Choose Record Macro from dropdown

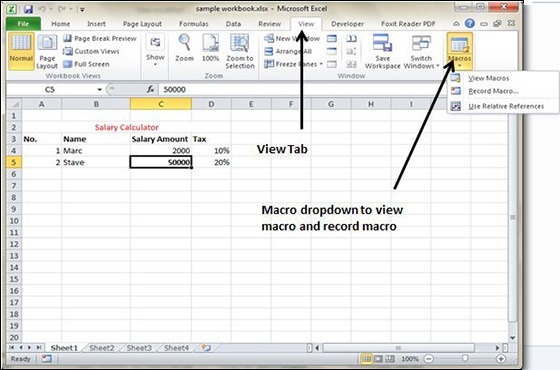(493, 91)
